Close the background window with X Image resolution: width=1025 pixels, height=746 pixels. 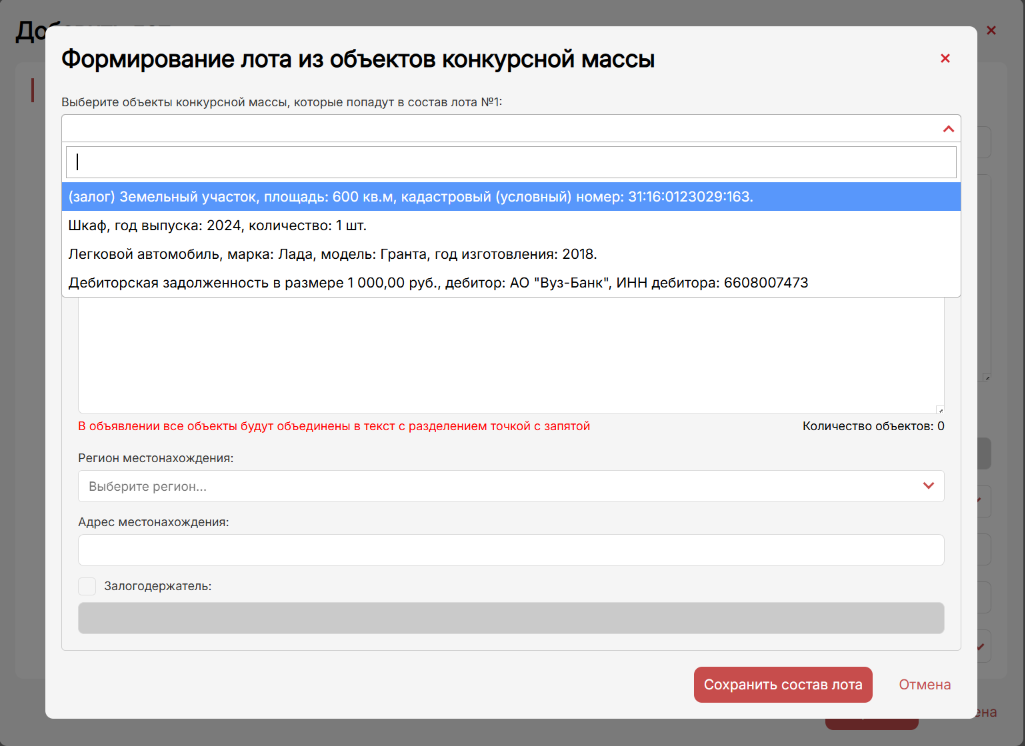[991, 30]
